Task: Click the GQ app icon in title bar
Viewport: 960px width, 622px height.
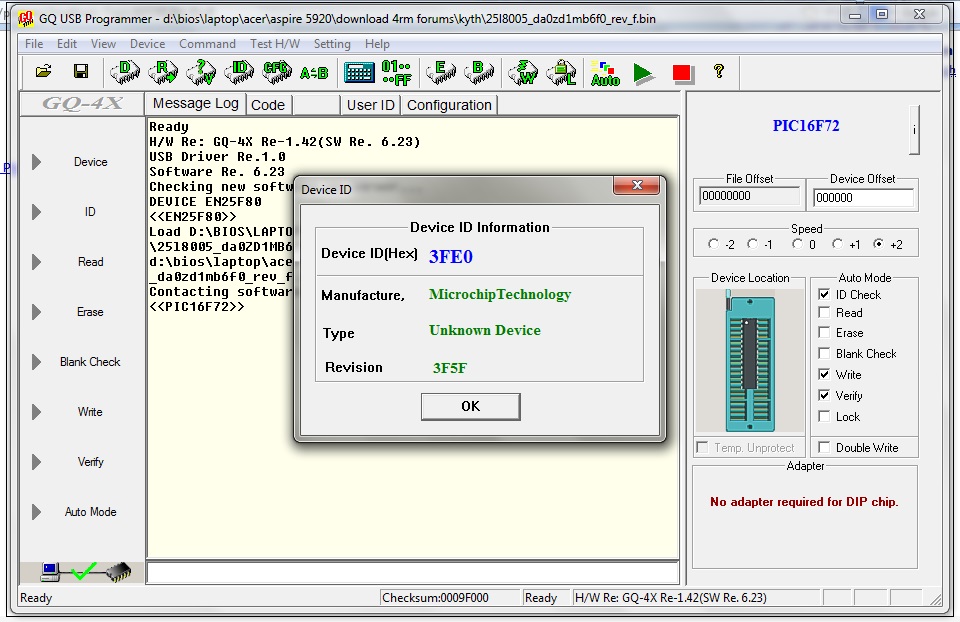Action: (x=26, y=19)
